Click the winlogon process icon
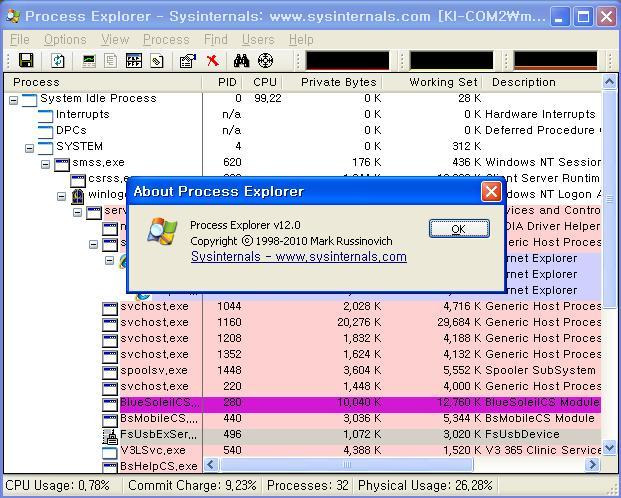621x498 pixels. tap(78, 197)
